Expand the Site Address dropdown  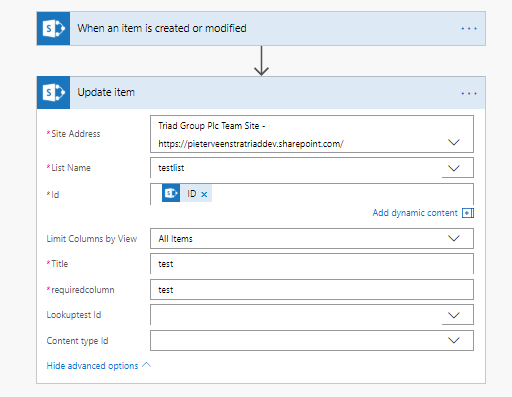[x=454, y=142]
